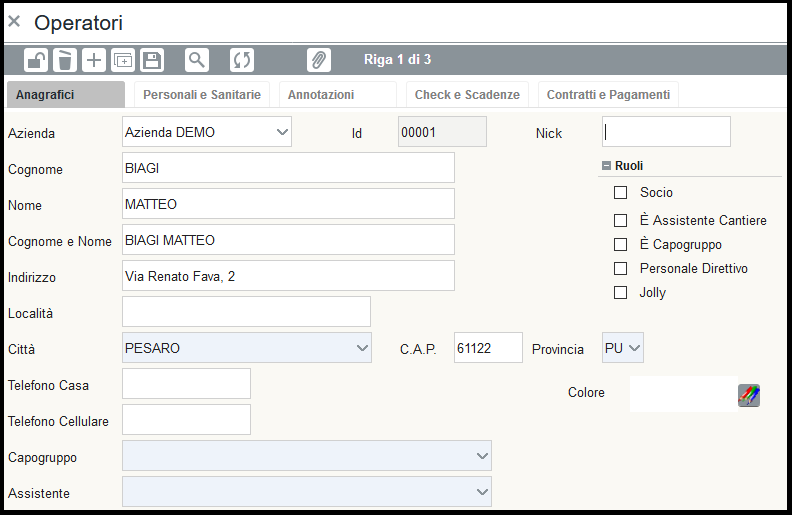This screenshot has width=792, height=516.
Task: Check the È Capogruppo role box
Action: tap(620, 244)
